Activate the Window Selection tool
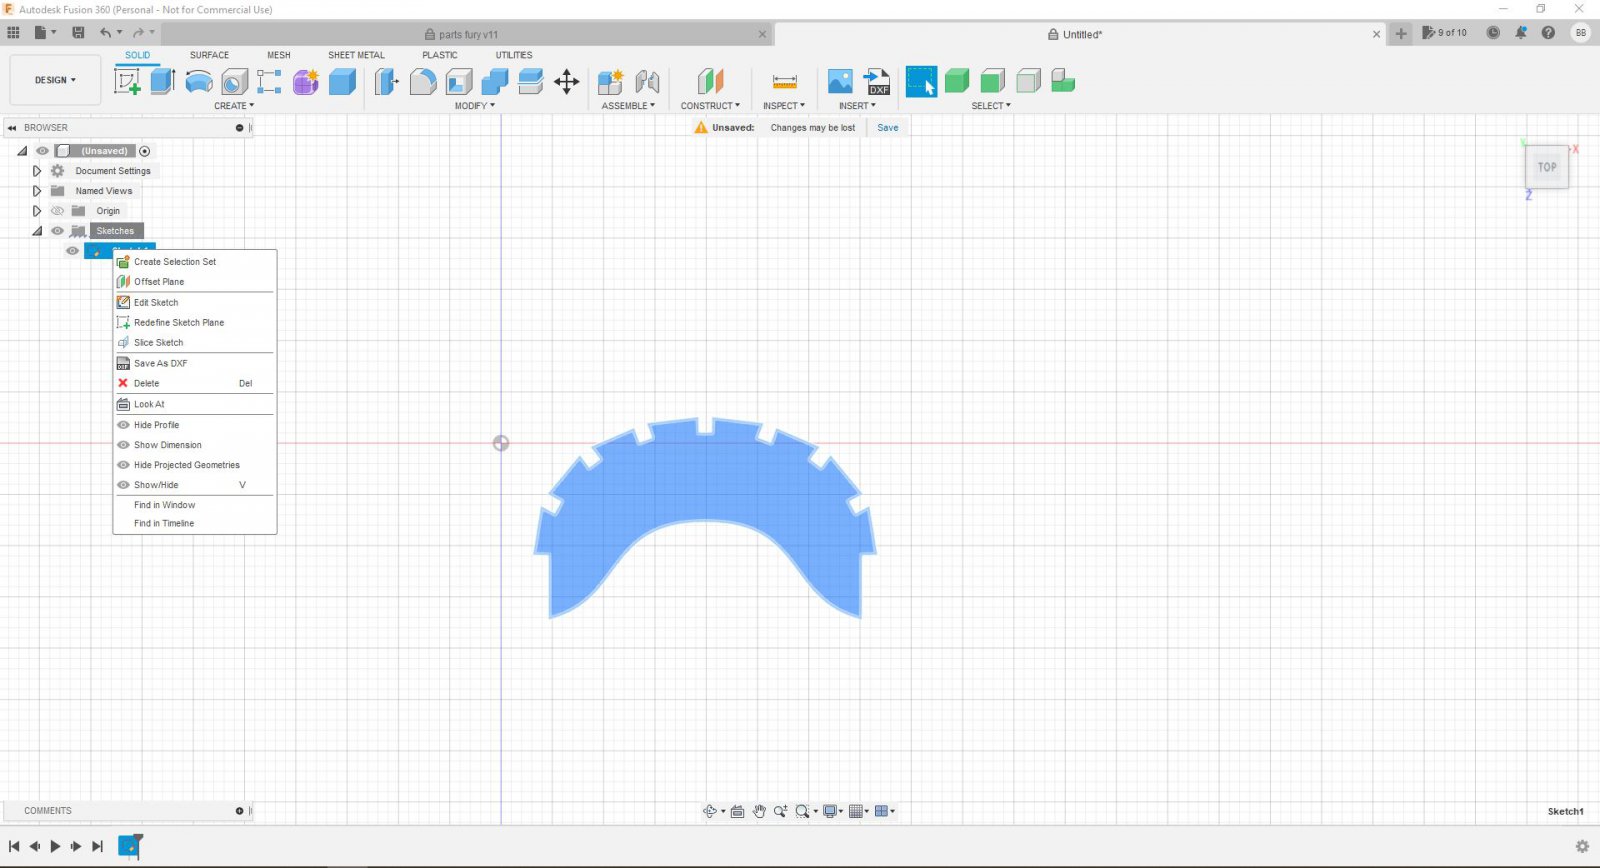 922,82
